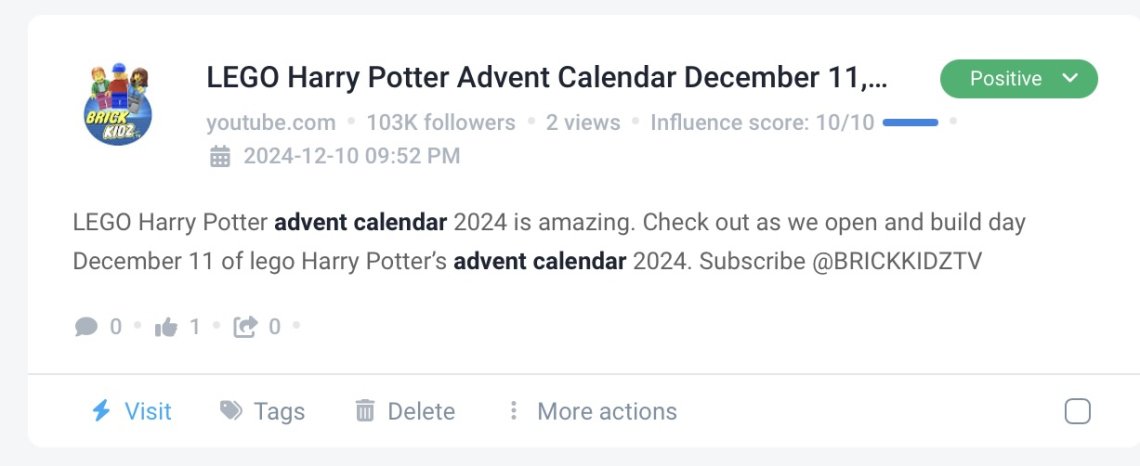Click the three-dot More actions icon
Viewport: 1140px width, 466px height.
pyautogui.click(x=513, y=411)
